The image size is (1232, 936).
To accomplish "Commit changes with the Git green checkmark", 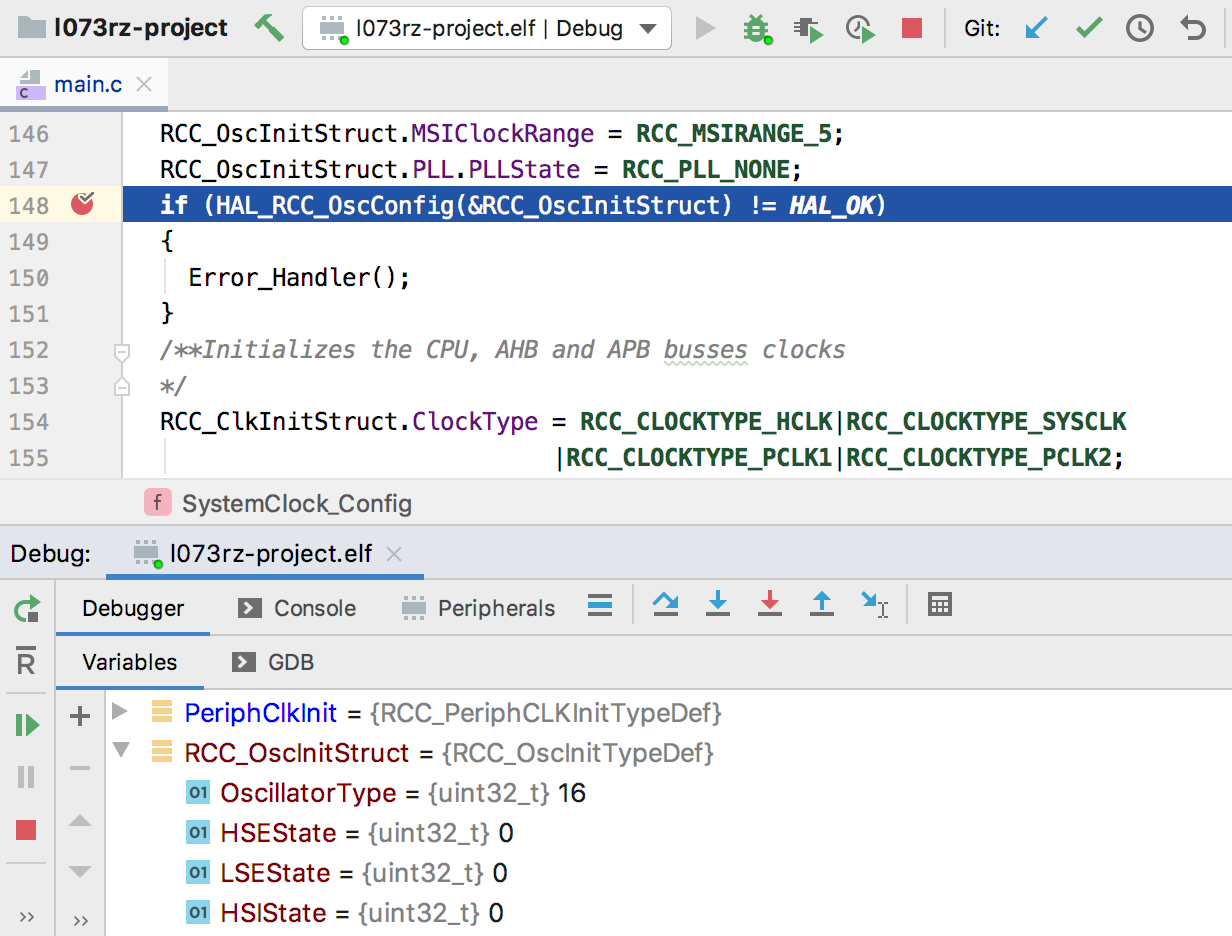I will [1088, 28].
